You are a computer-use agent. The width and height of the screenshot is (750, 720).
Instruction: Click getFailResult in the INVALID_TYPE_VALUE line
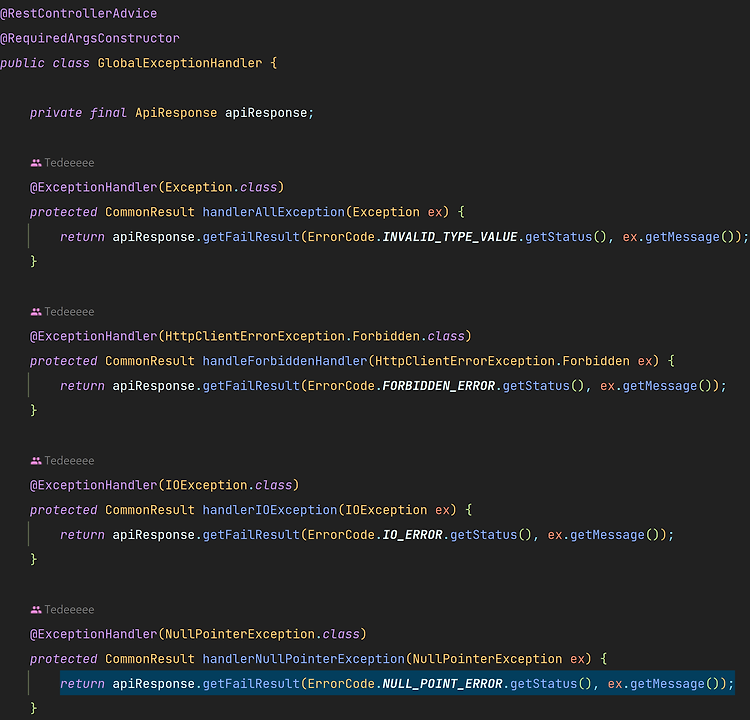(x=251, y=237)
